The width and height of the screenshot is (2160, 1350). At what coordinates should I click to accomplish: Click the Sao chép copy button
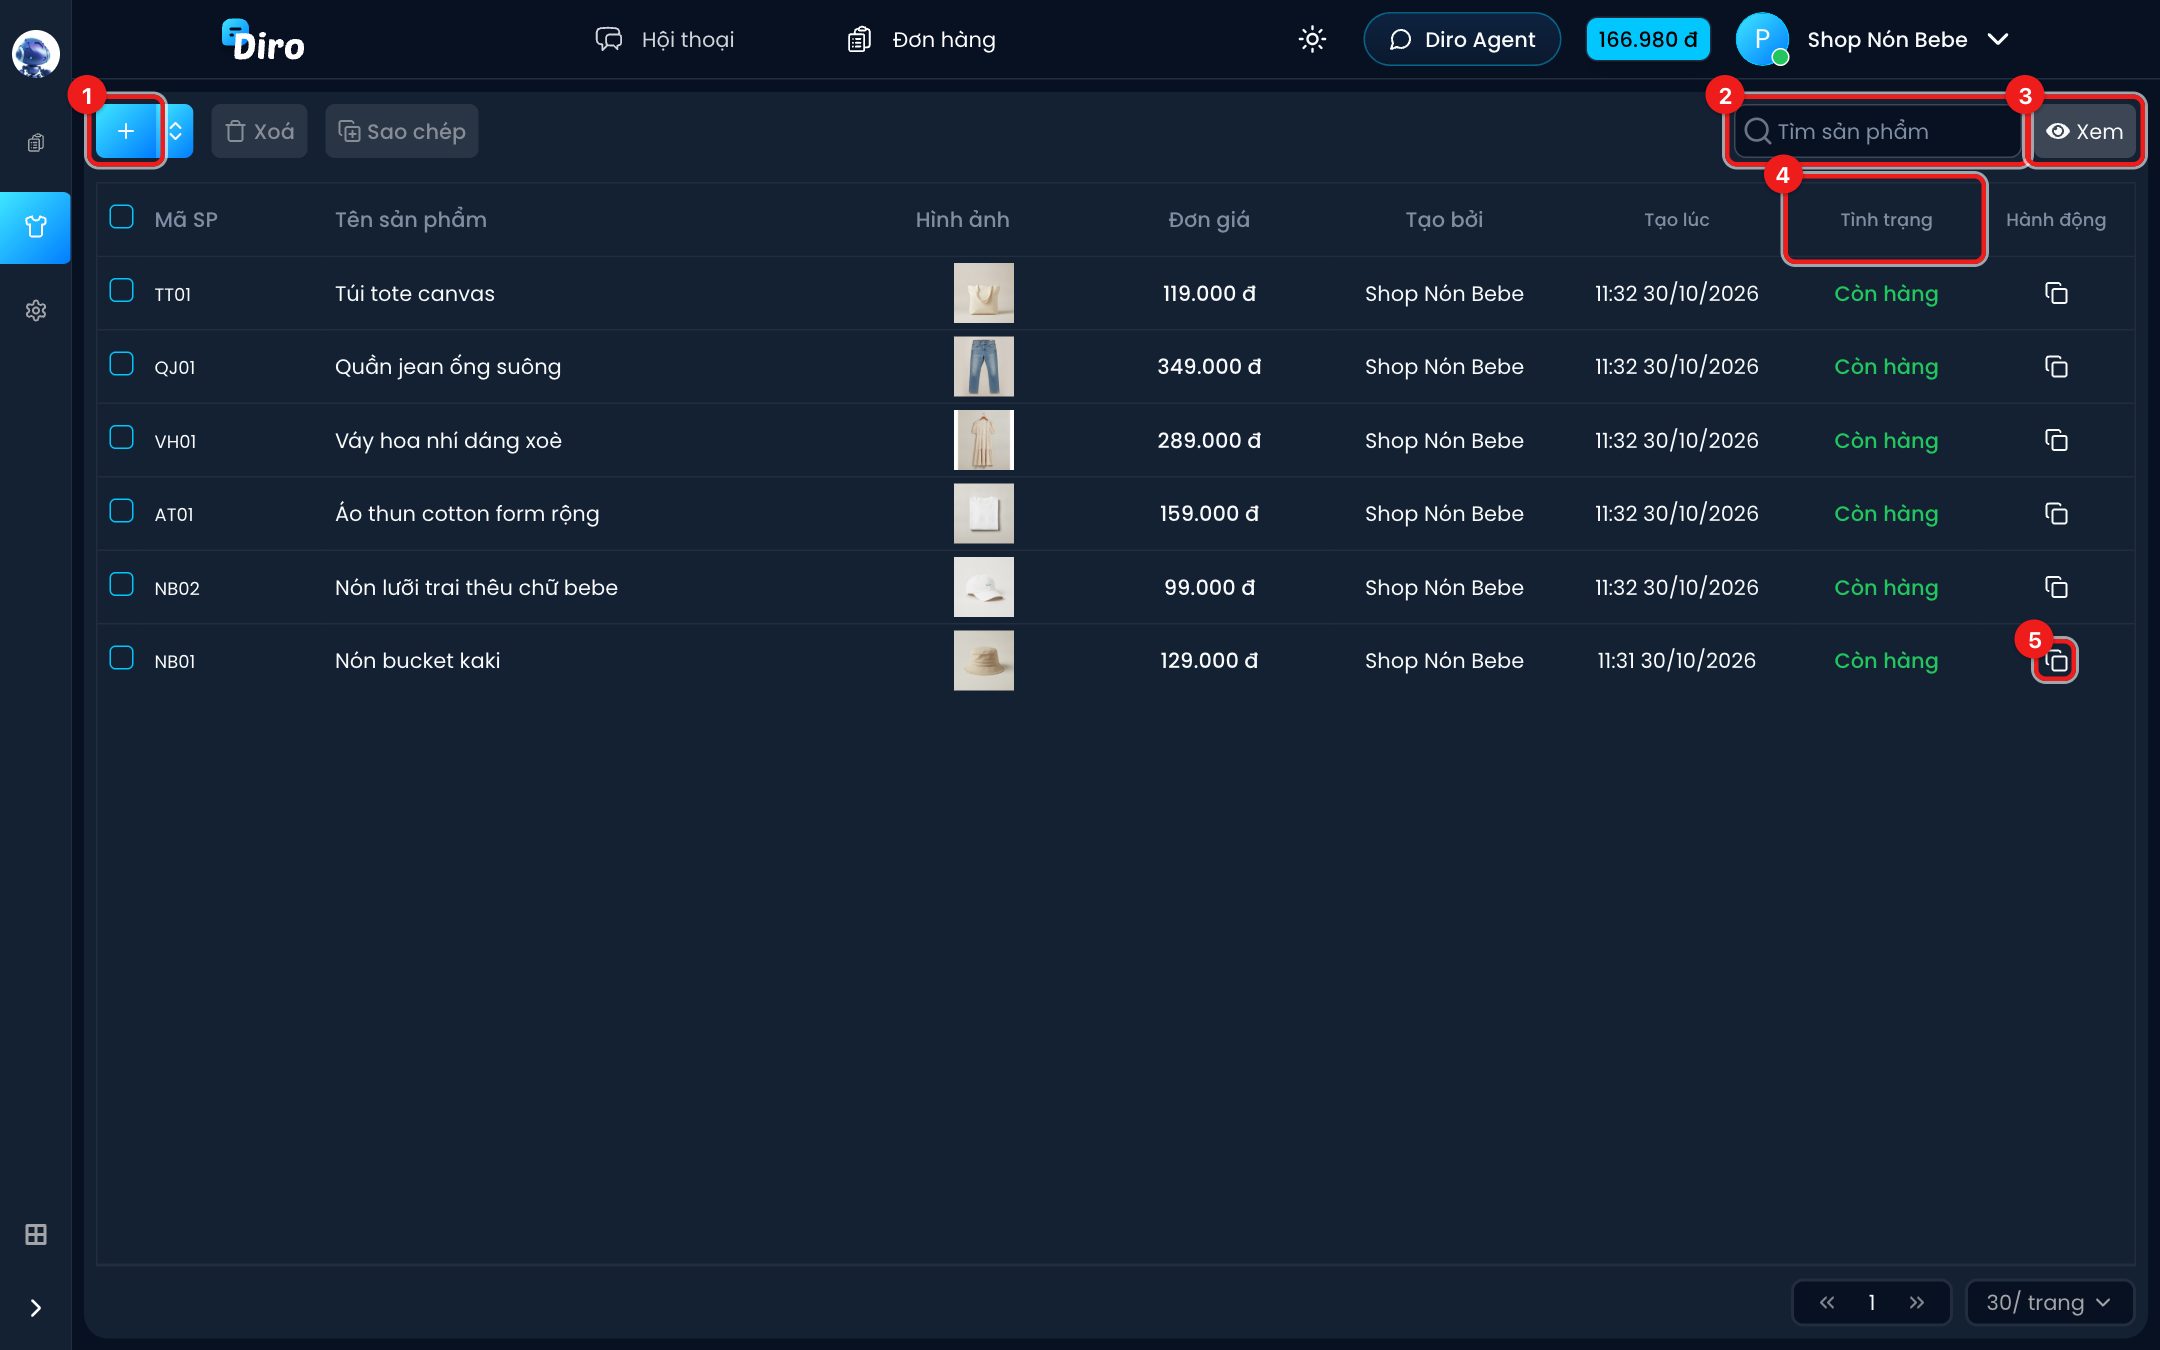[402, 131]
